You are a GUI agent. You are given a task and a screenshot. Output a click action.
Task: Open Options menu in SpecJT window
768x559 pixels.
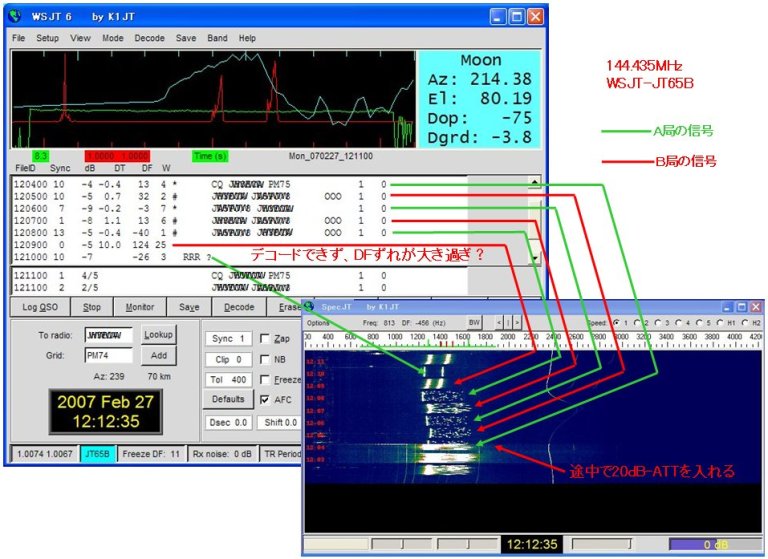coord(318,323)
